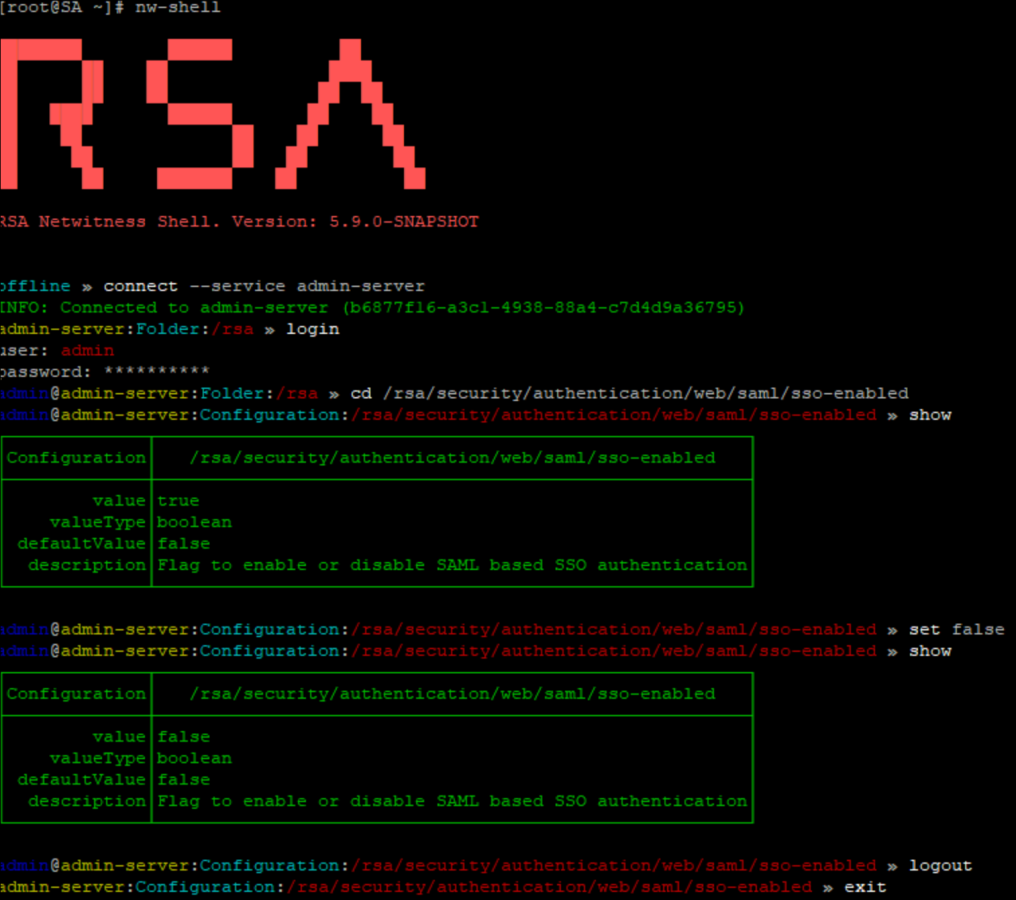
Task: Click the 'nw-shell' command on the root prompt
Action: pos(178,8)
